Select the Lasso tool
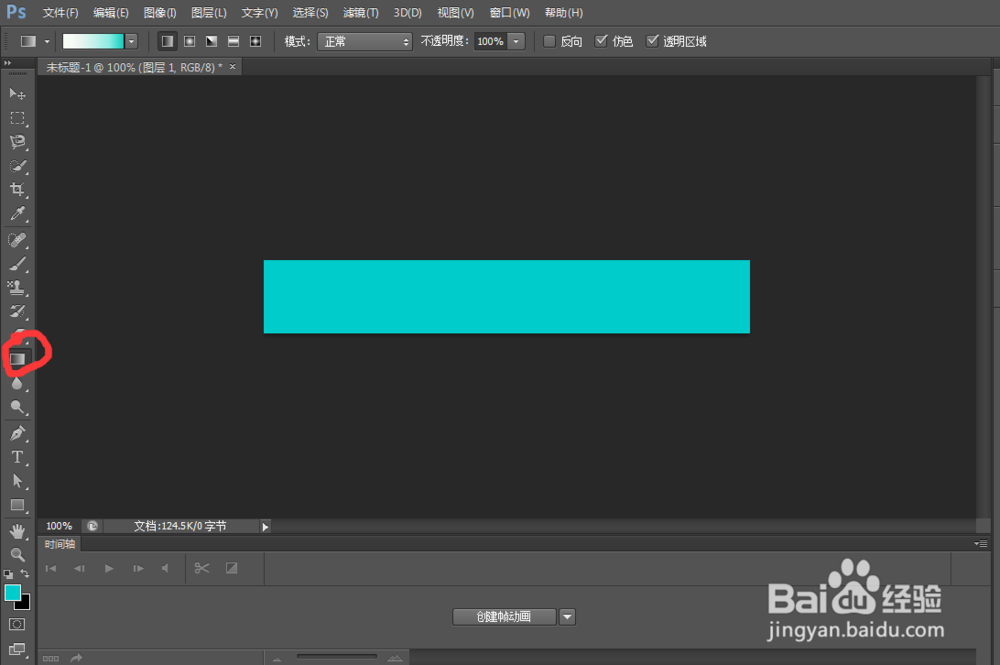The width and height of the screenshot is (1000, 665). (17, 142)
